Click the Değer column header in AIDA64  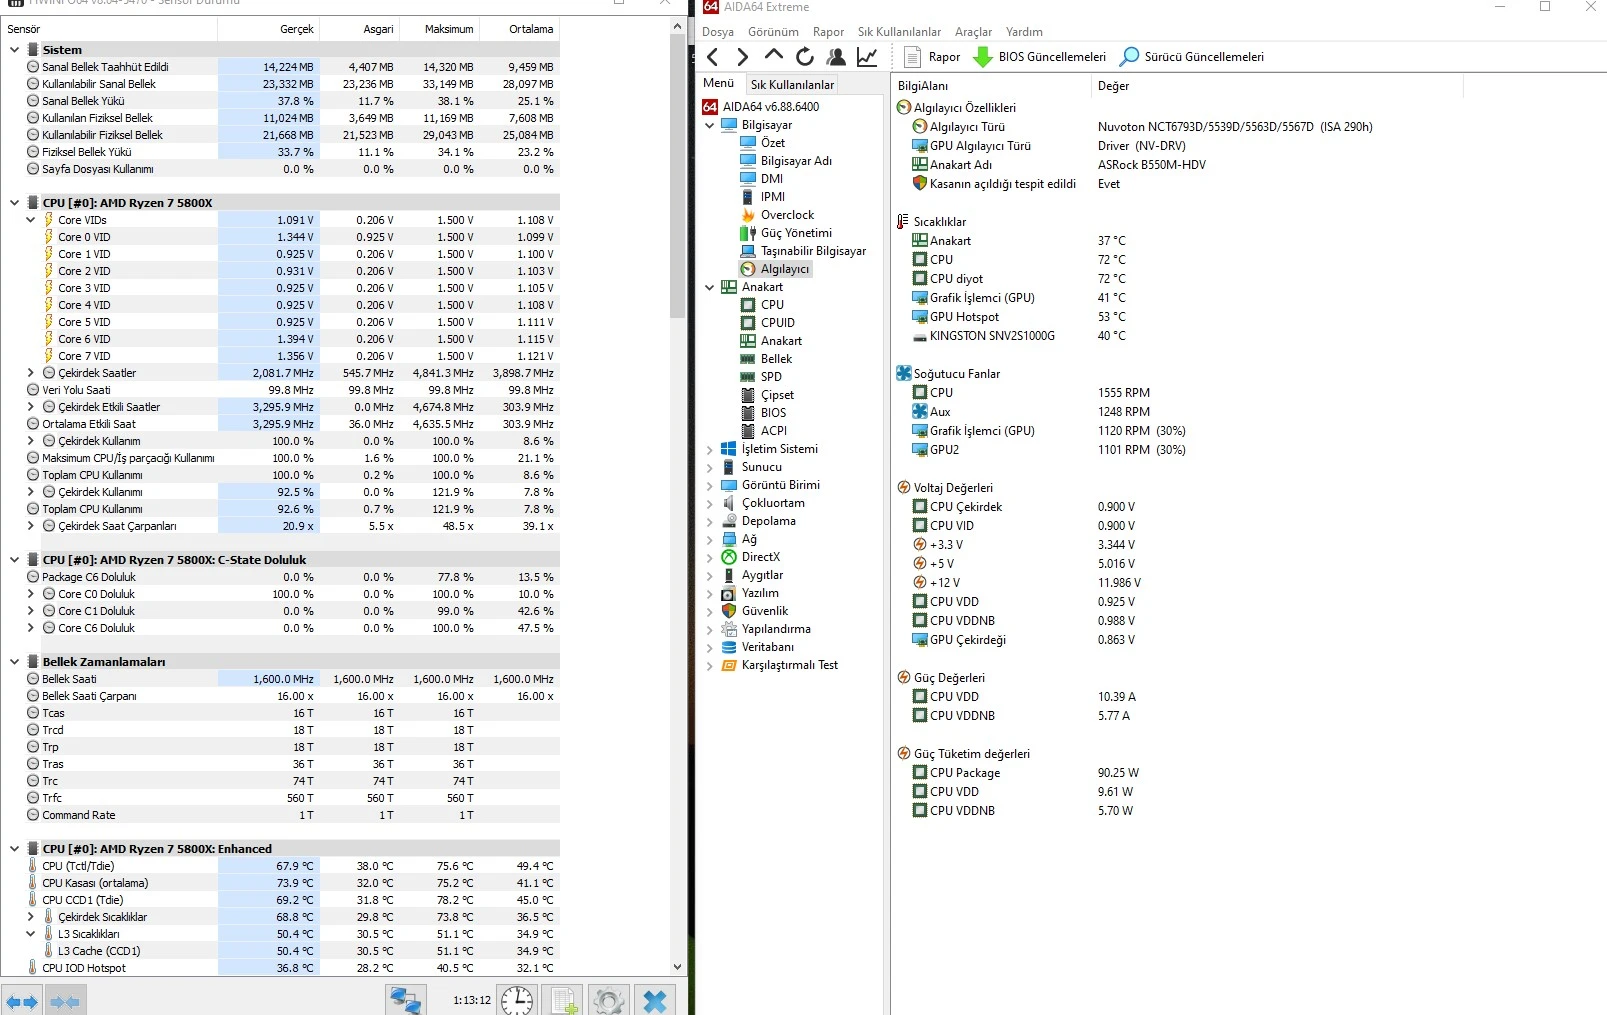1276,86
